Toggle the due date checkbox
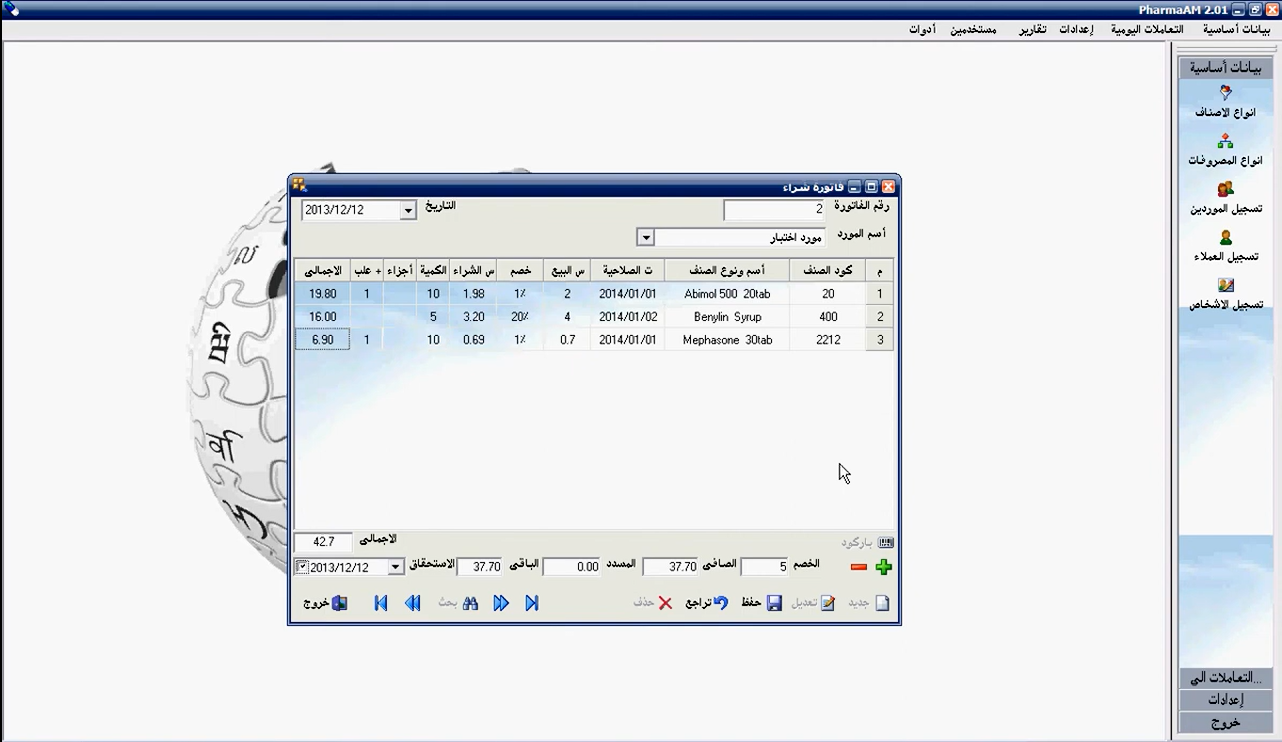Screen dimensions: 1282x742 302,567
